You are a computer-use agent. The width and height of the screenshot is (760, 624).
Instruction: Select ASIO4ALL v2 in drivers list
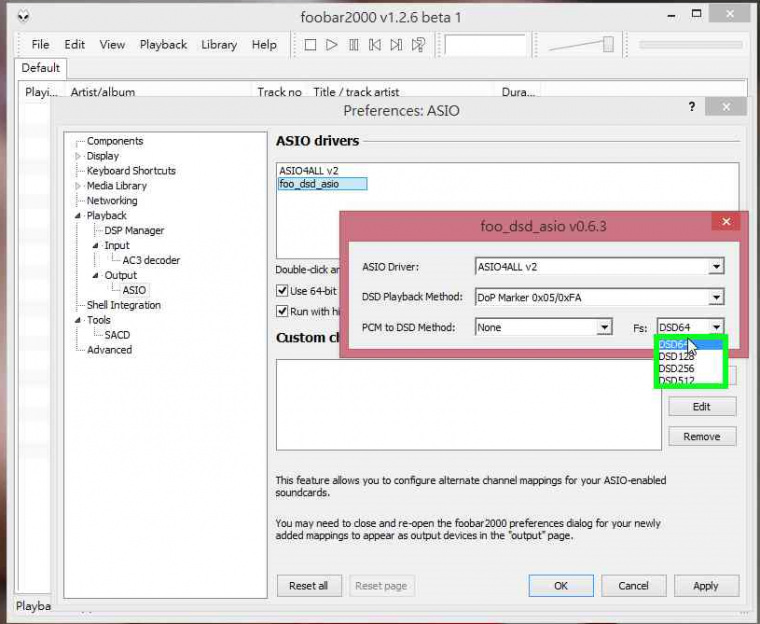pyautogui.click(x=309, y=171)
